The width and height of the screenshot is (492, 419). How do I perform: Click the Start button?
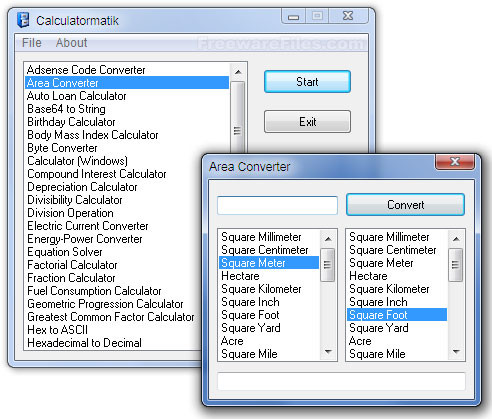click(307, 82)
